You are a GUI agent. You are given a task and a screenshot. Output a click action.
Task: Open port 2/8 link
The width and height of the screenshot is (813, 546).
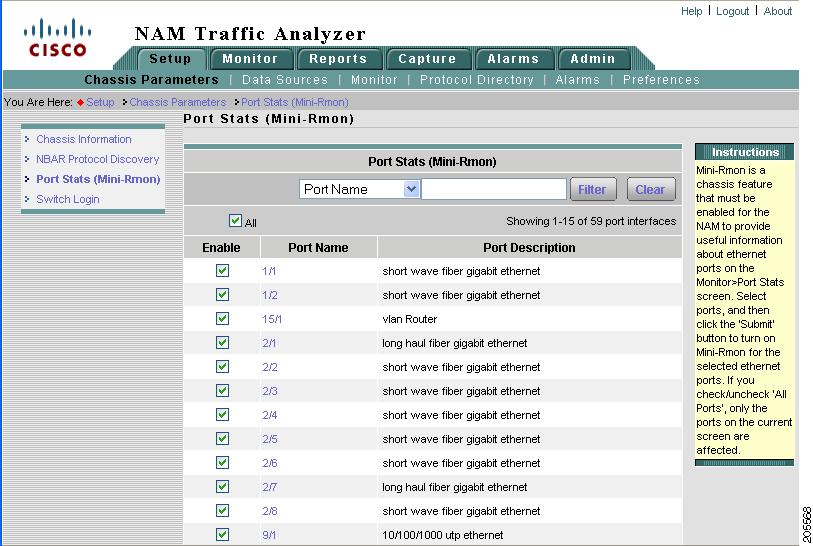tap(270, 511)
